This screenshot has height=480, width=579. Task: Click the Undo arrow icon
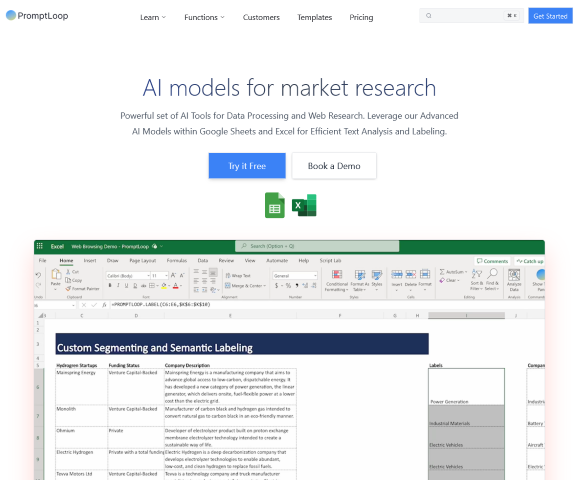[38, 275]
